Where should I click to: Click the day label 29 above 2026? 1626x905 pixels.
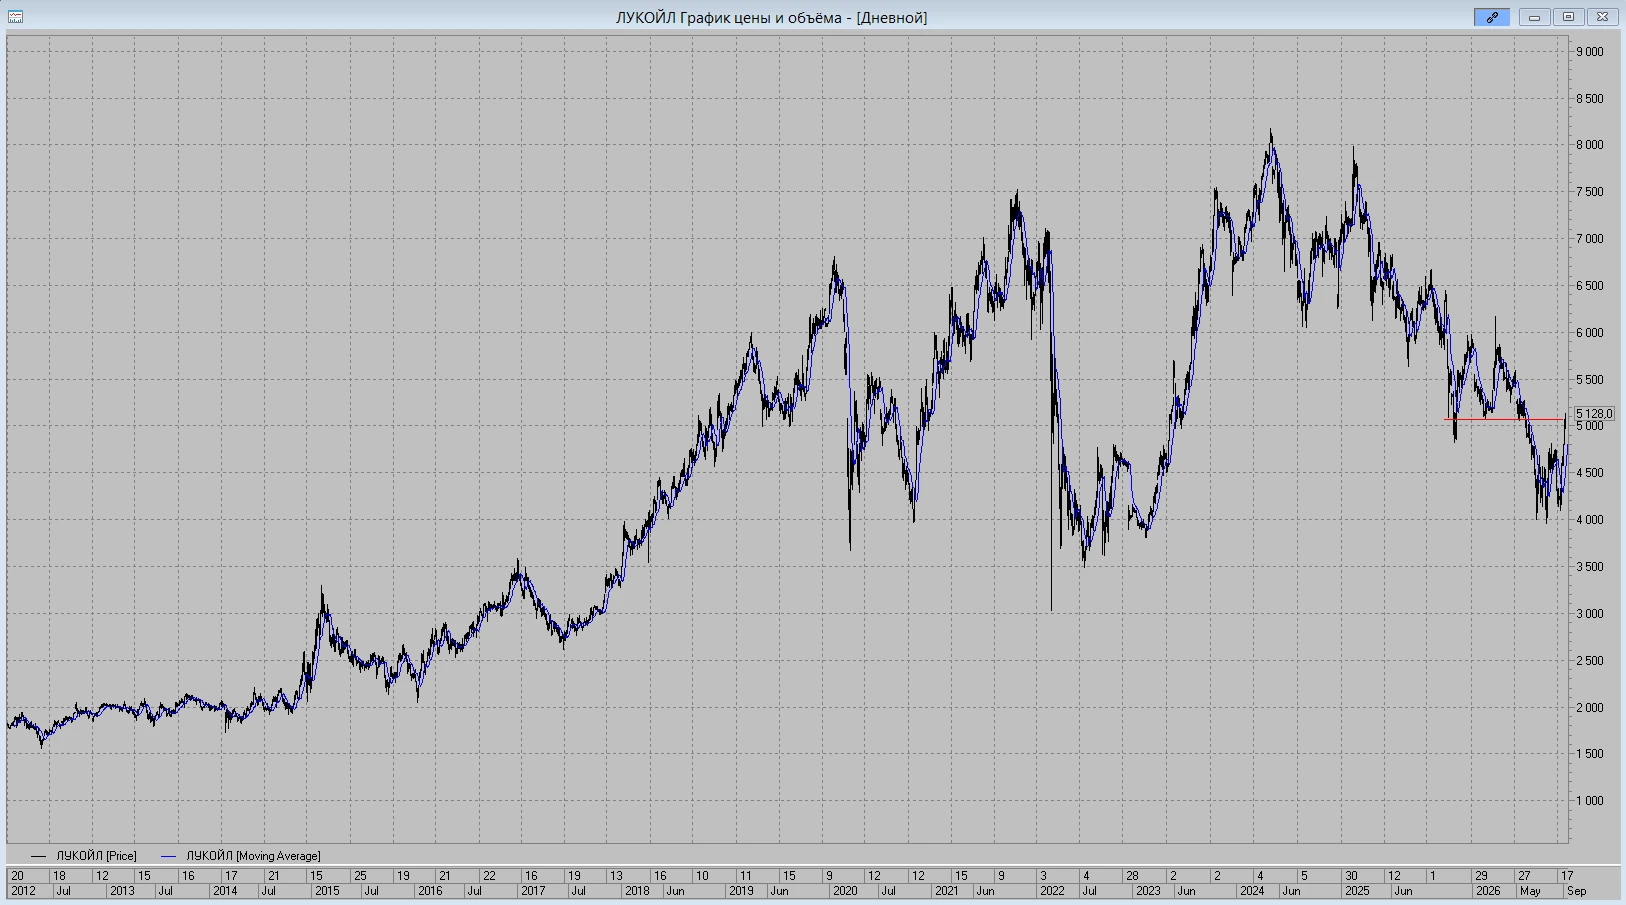click(x=1482, y=876)
